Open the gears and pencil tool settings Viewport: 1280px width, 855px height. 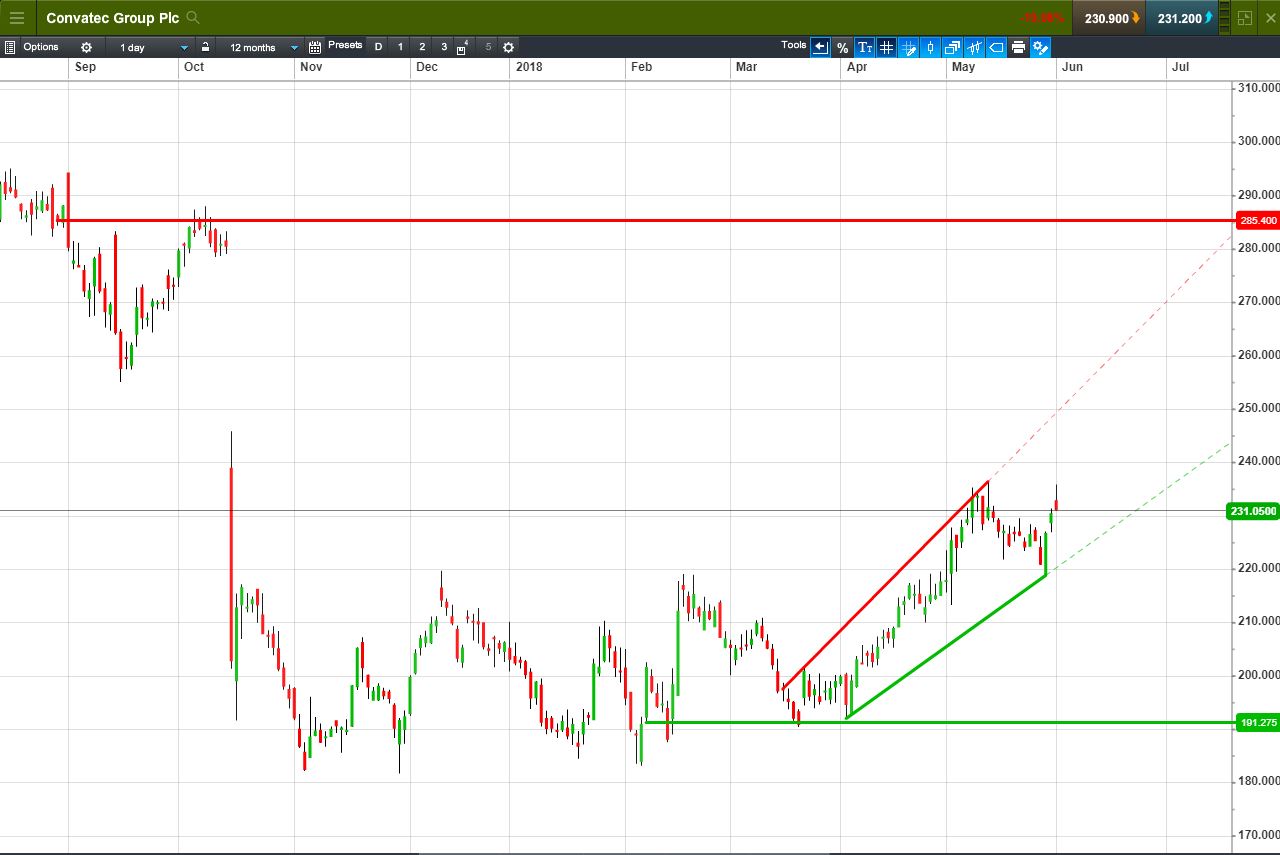click(1040, 47)
